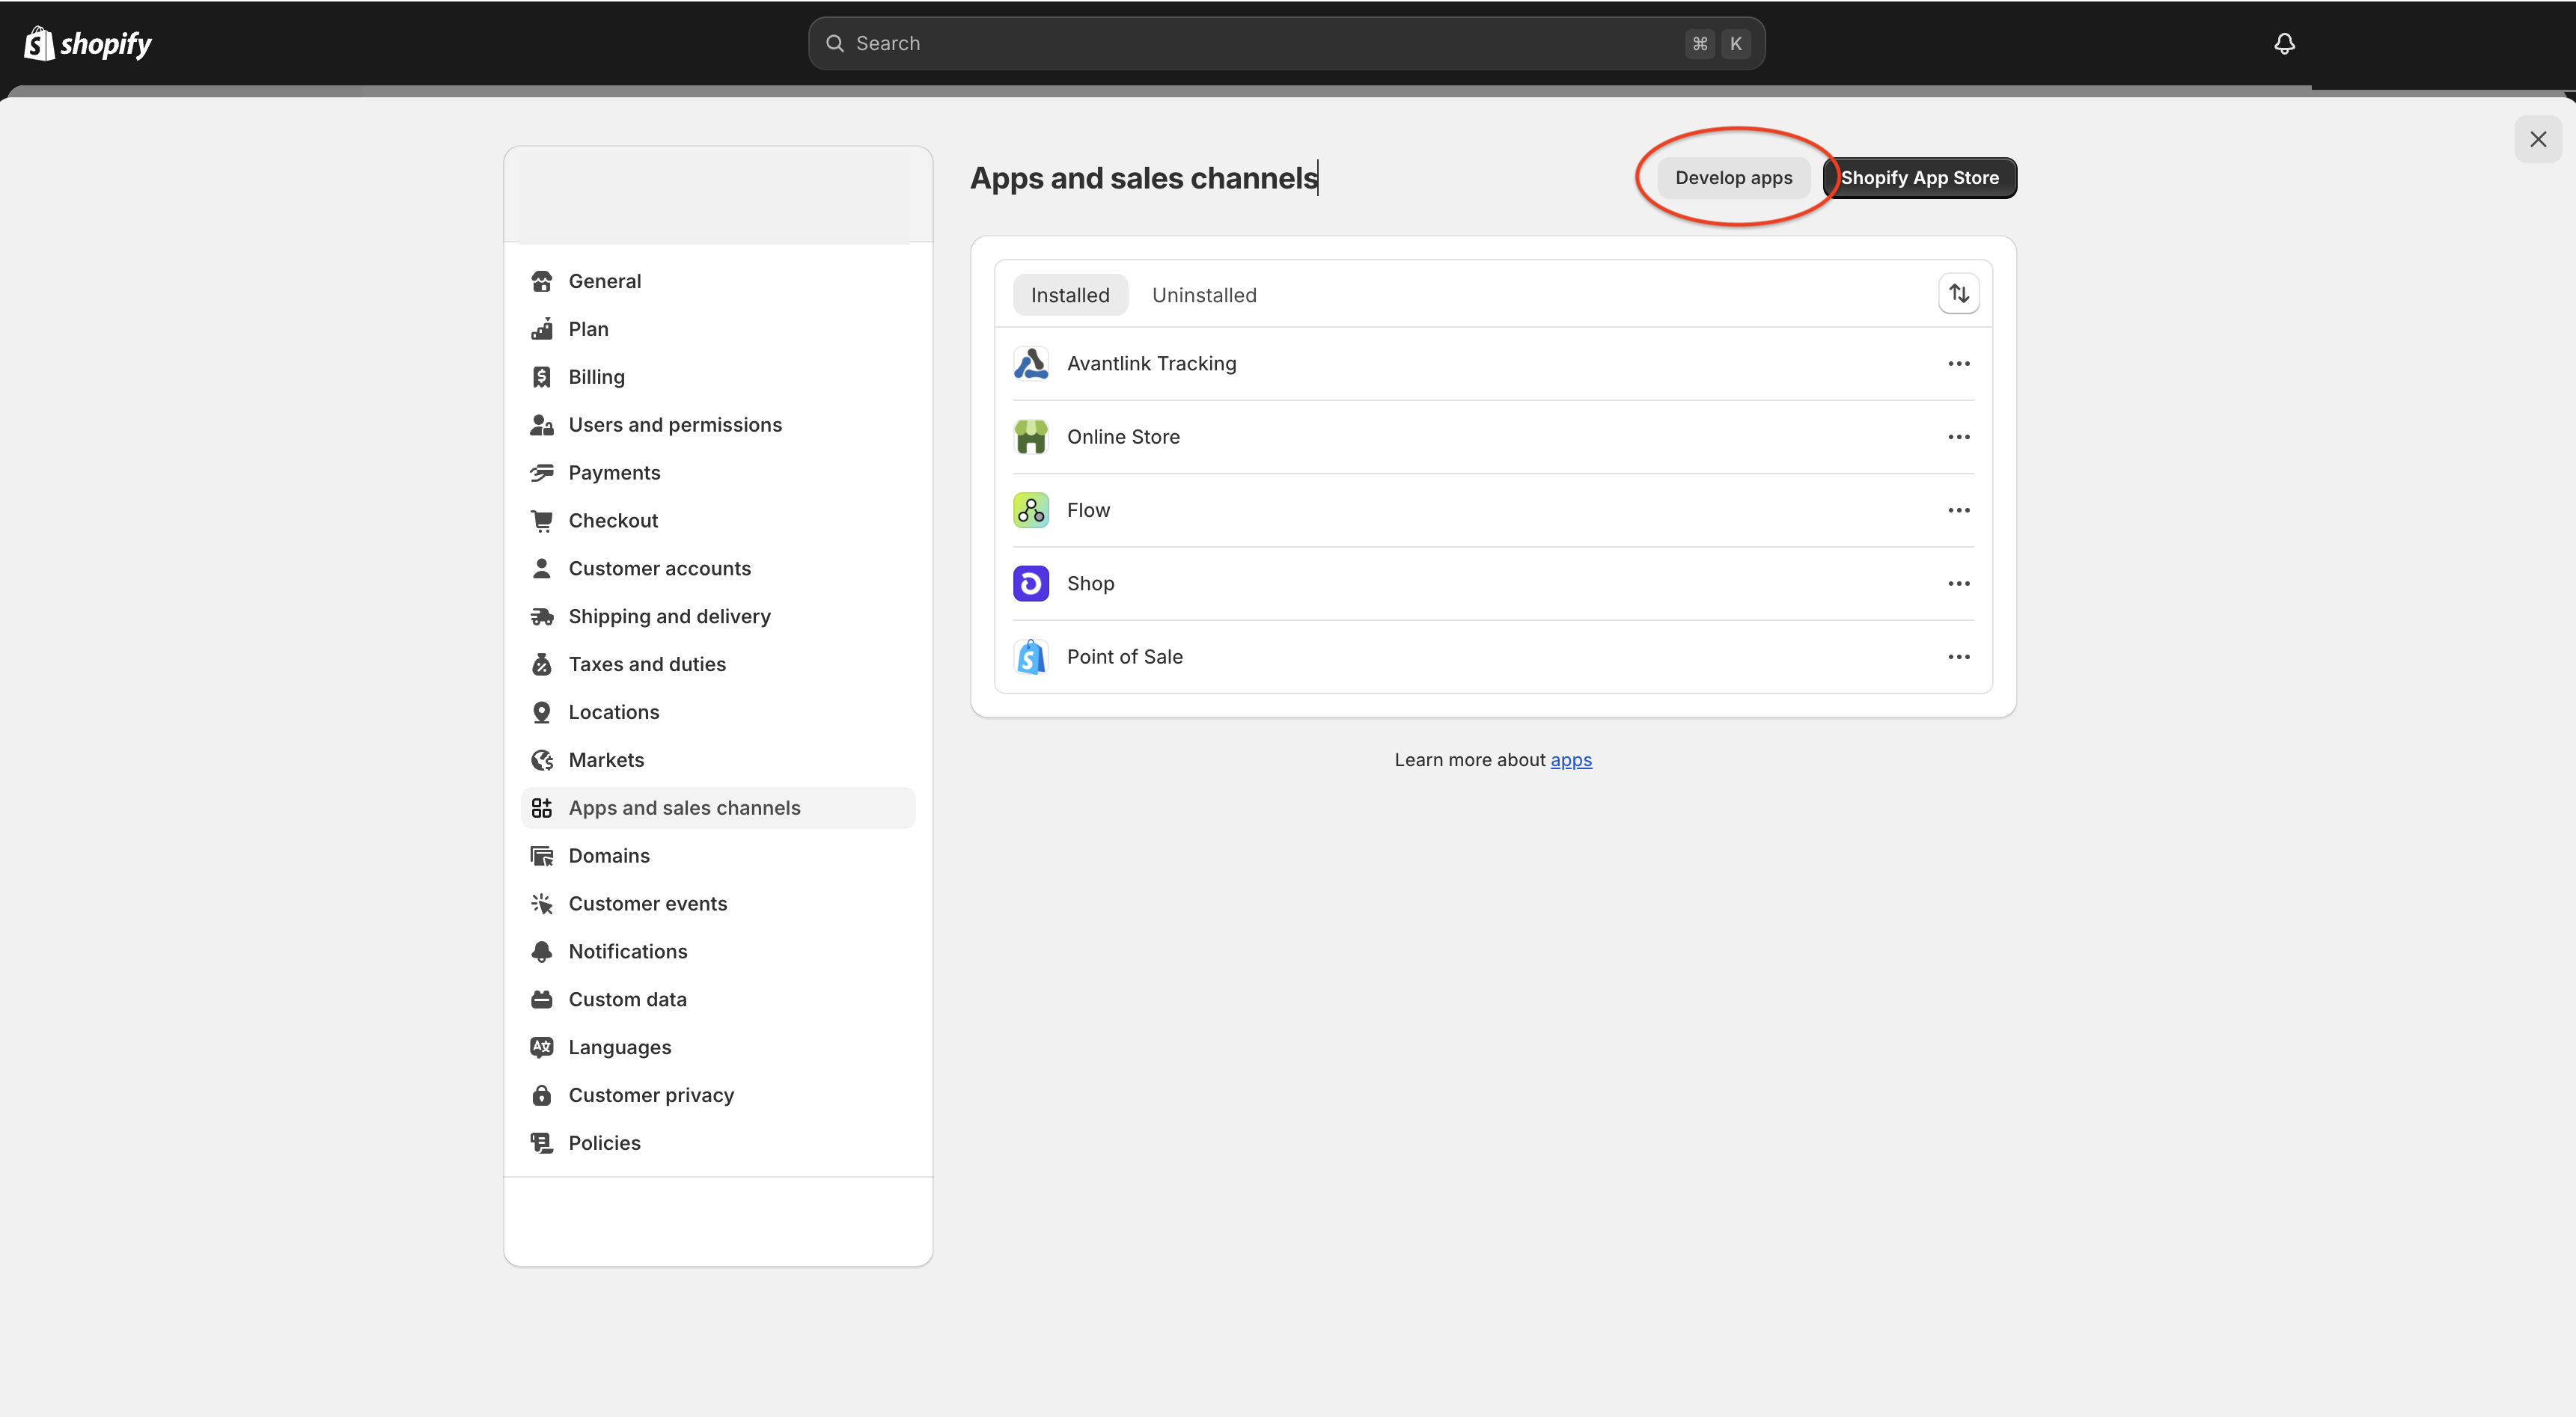Viewport: 2576px width, 1417px height.
Task: Click the Locations pin icon
Action: coord(542,713)
